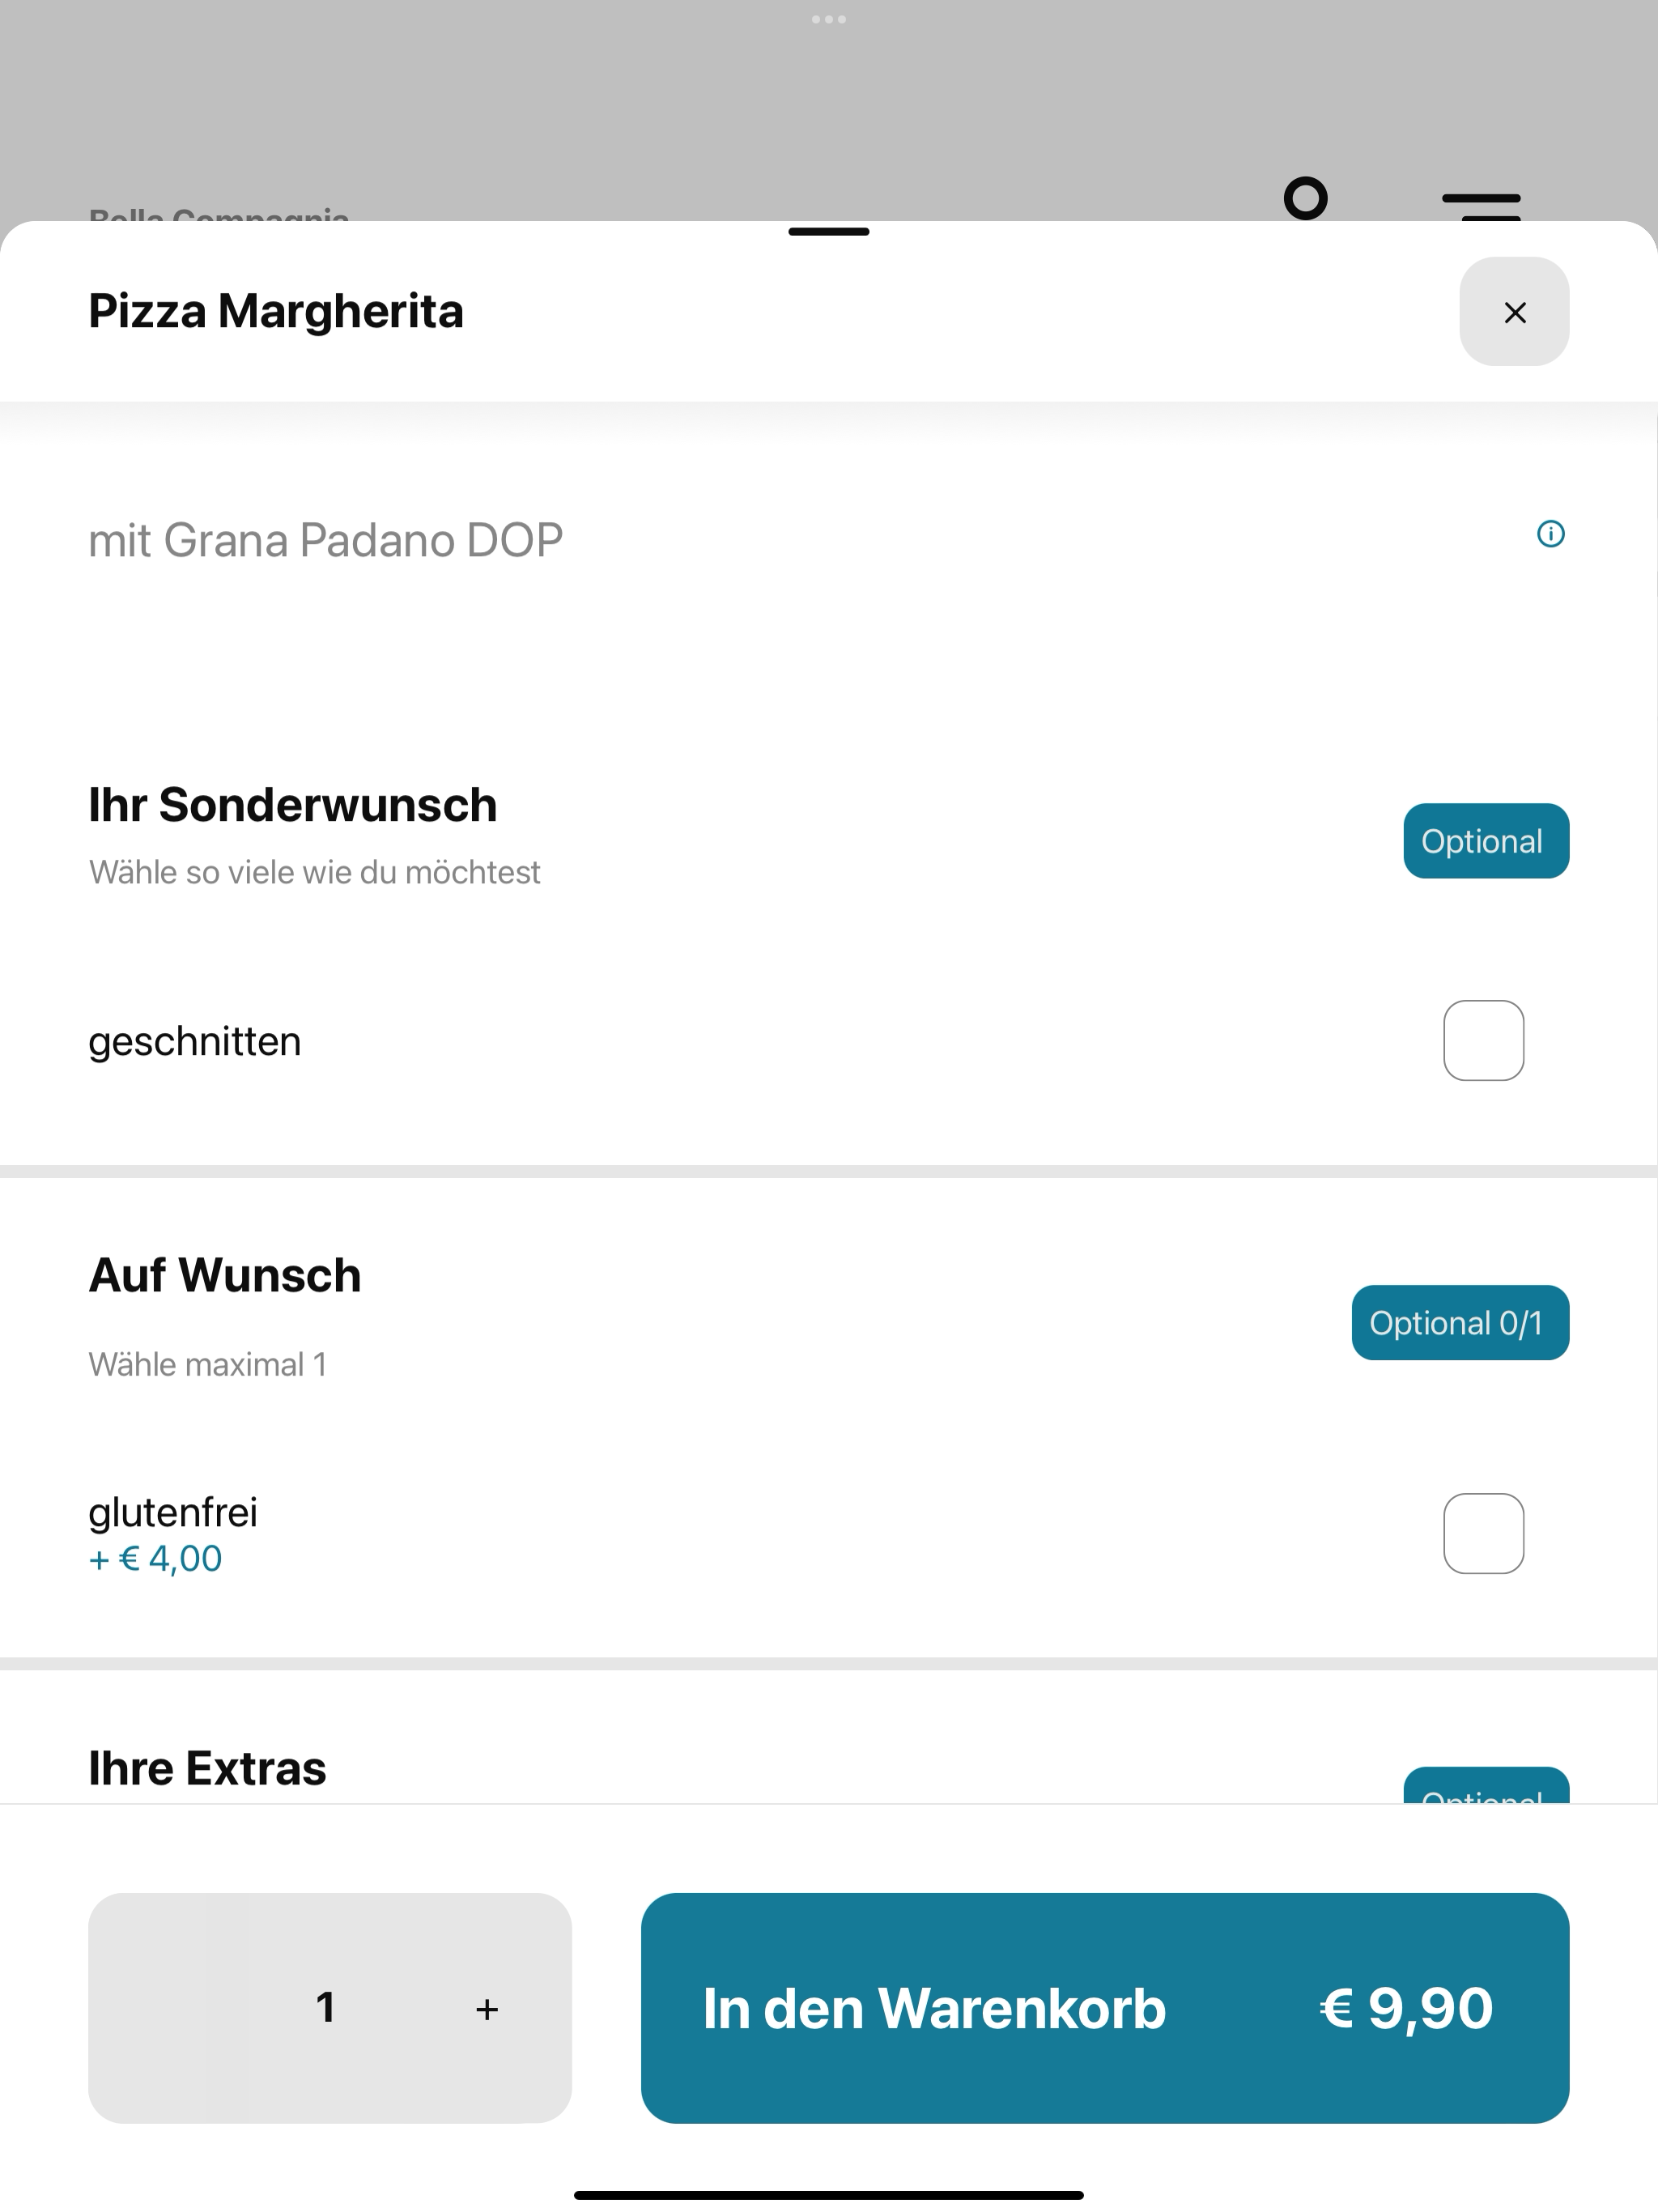Tap the € 9,90 price on cart button
The image size is (1658, 2212).
coord(1406,2008)
